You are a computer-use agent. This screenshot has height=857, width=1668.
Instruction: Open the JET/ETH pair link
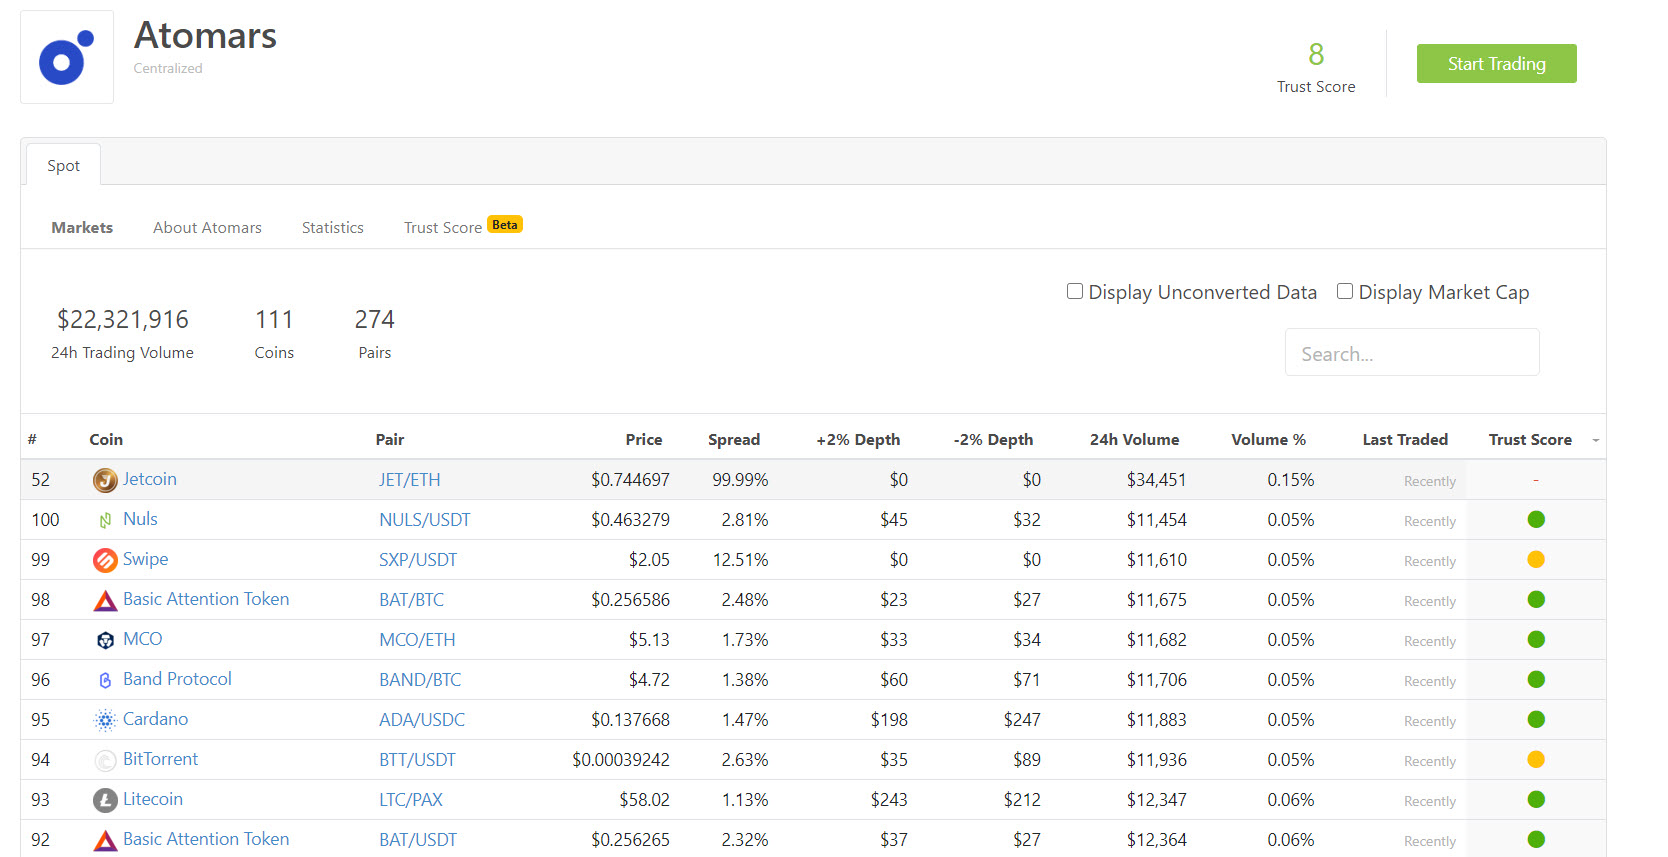409,480
